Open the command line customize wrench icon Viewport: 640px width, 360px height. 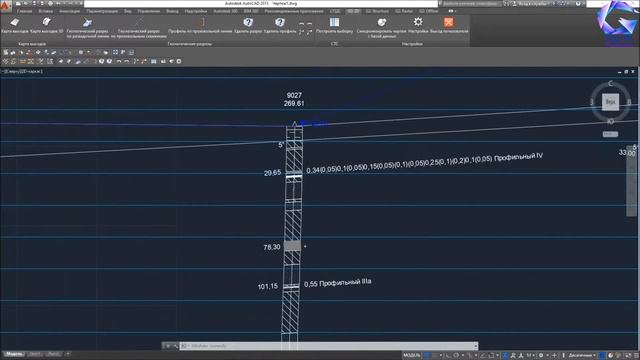click(x=176, y=346)
